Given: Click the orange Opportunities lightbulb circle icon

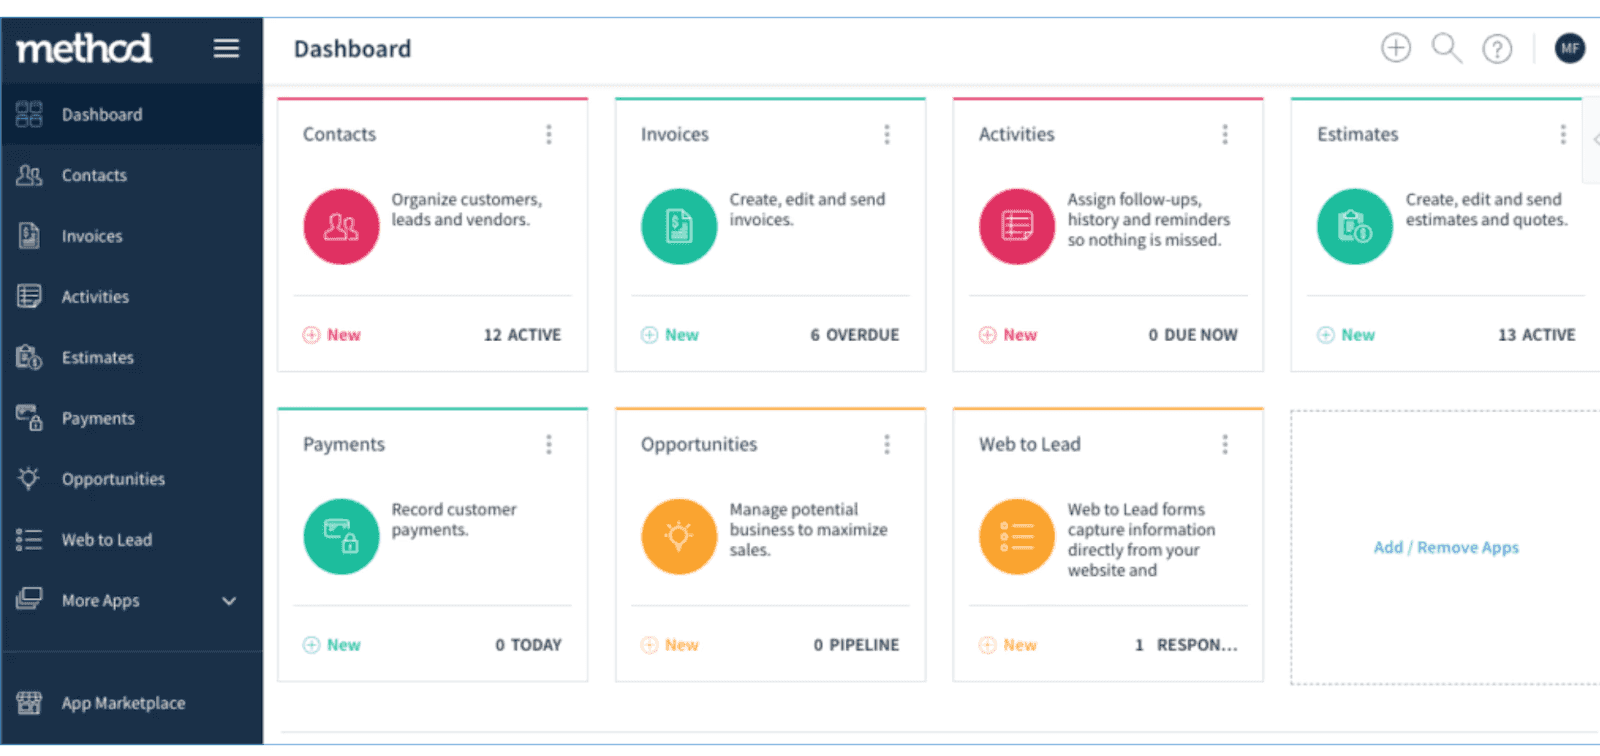Looking at the screenshot, I should 679,537.
